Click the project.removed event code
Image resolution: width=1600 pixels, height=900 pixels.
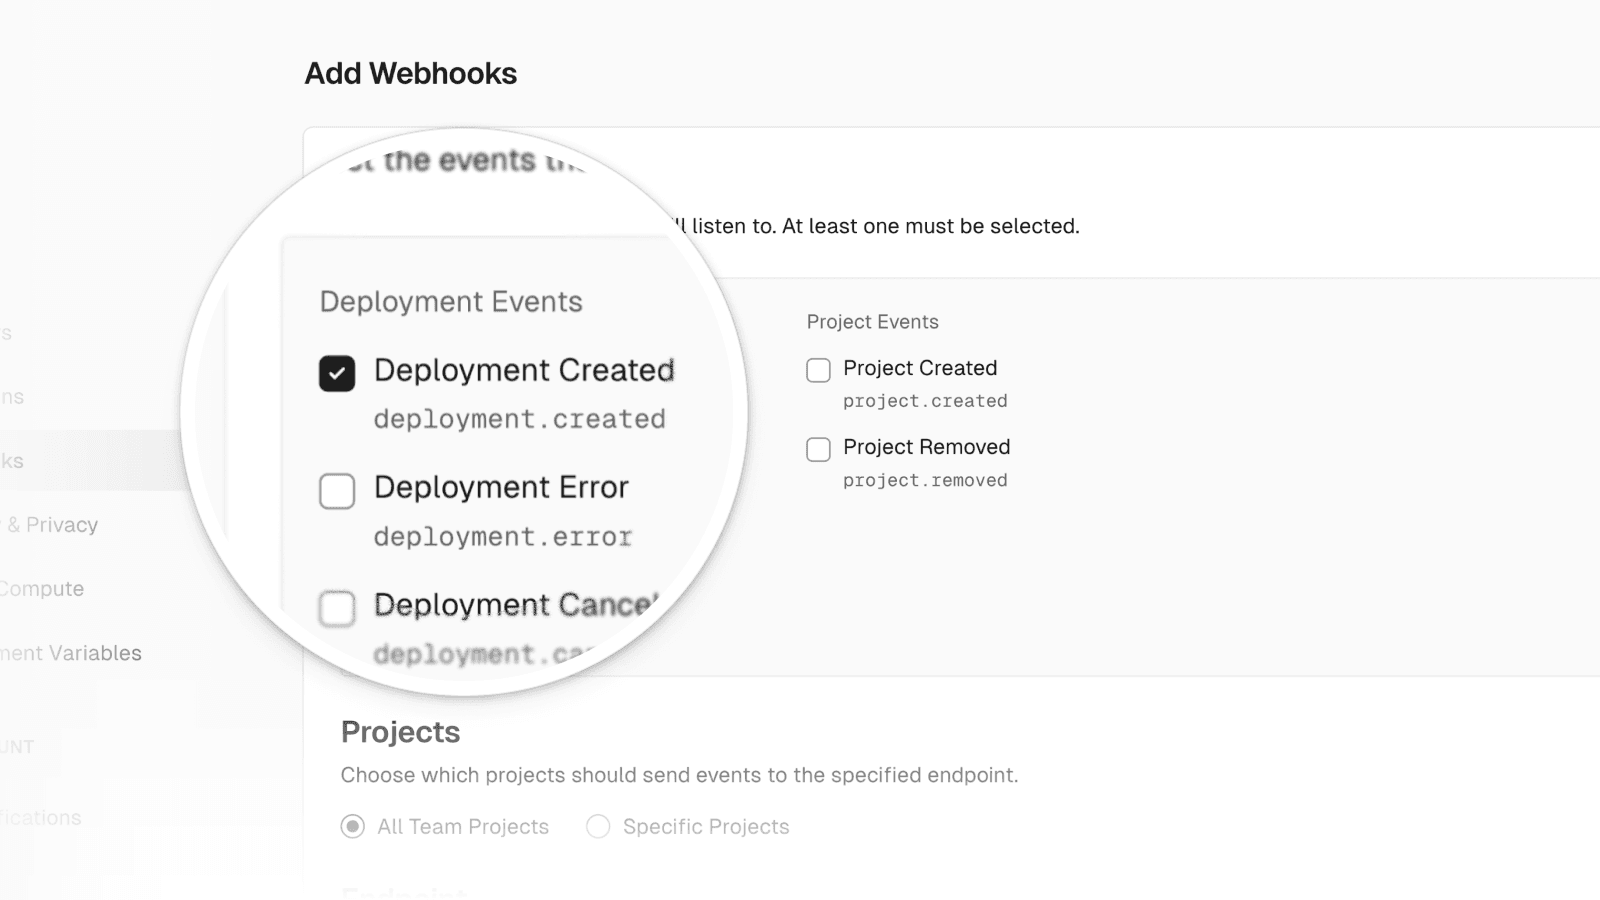click(x=925, y=480)
